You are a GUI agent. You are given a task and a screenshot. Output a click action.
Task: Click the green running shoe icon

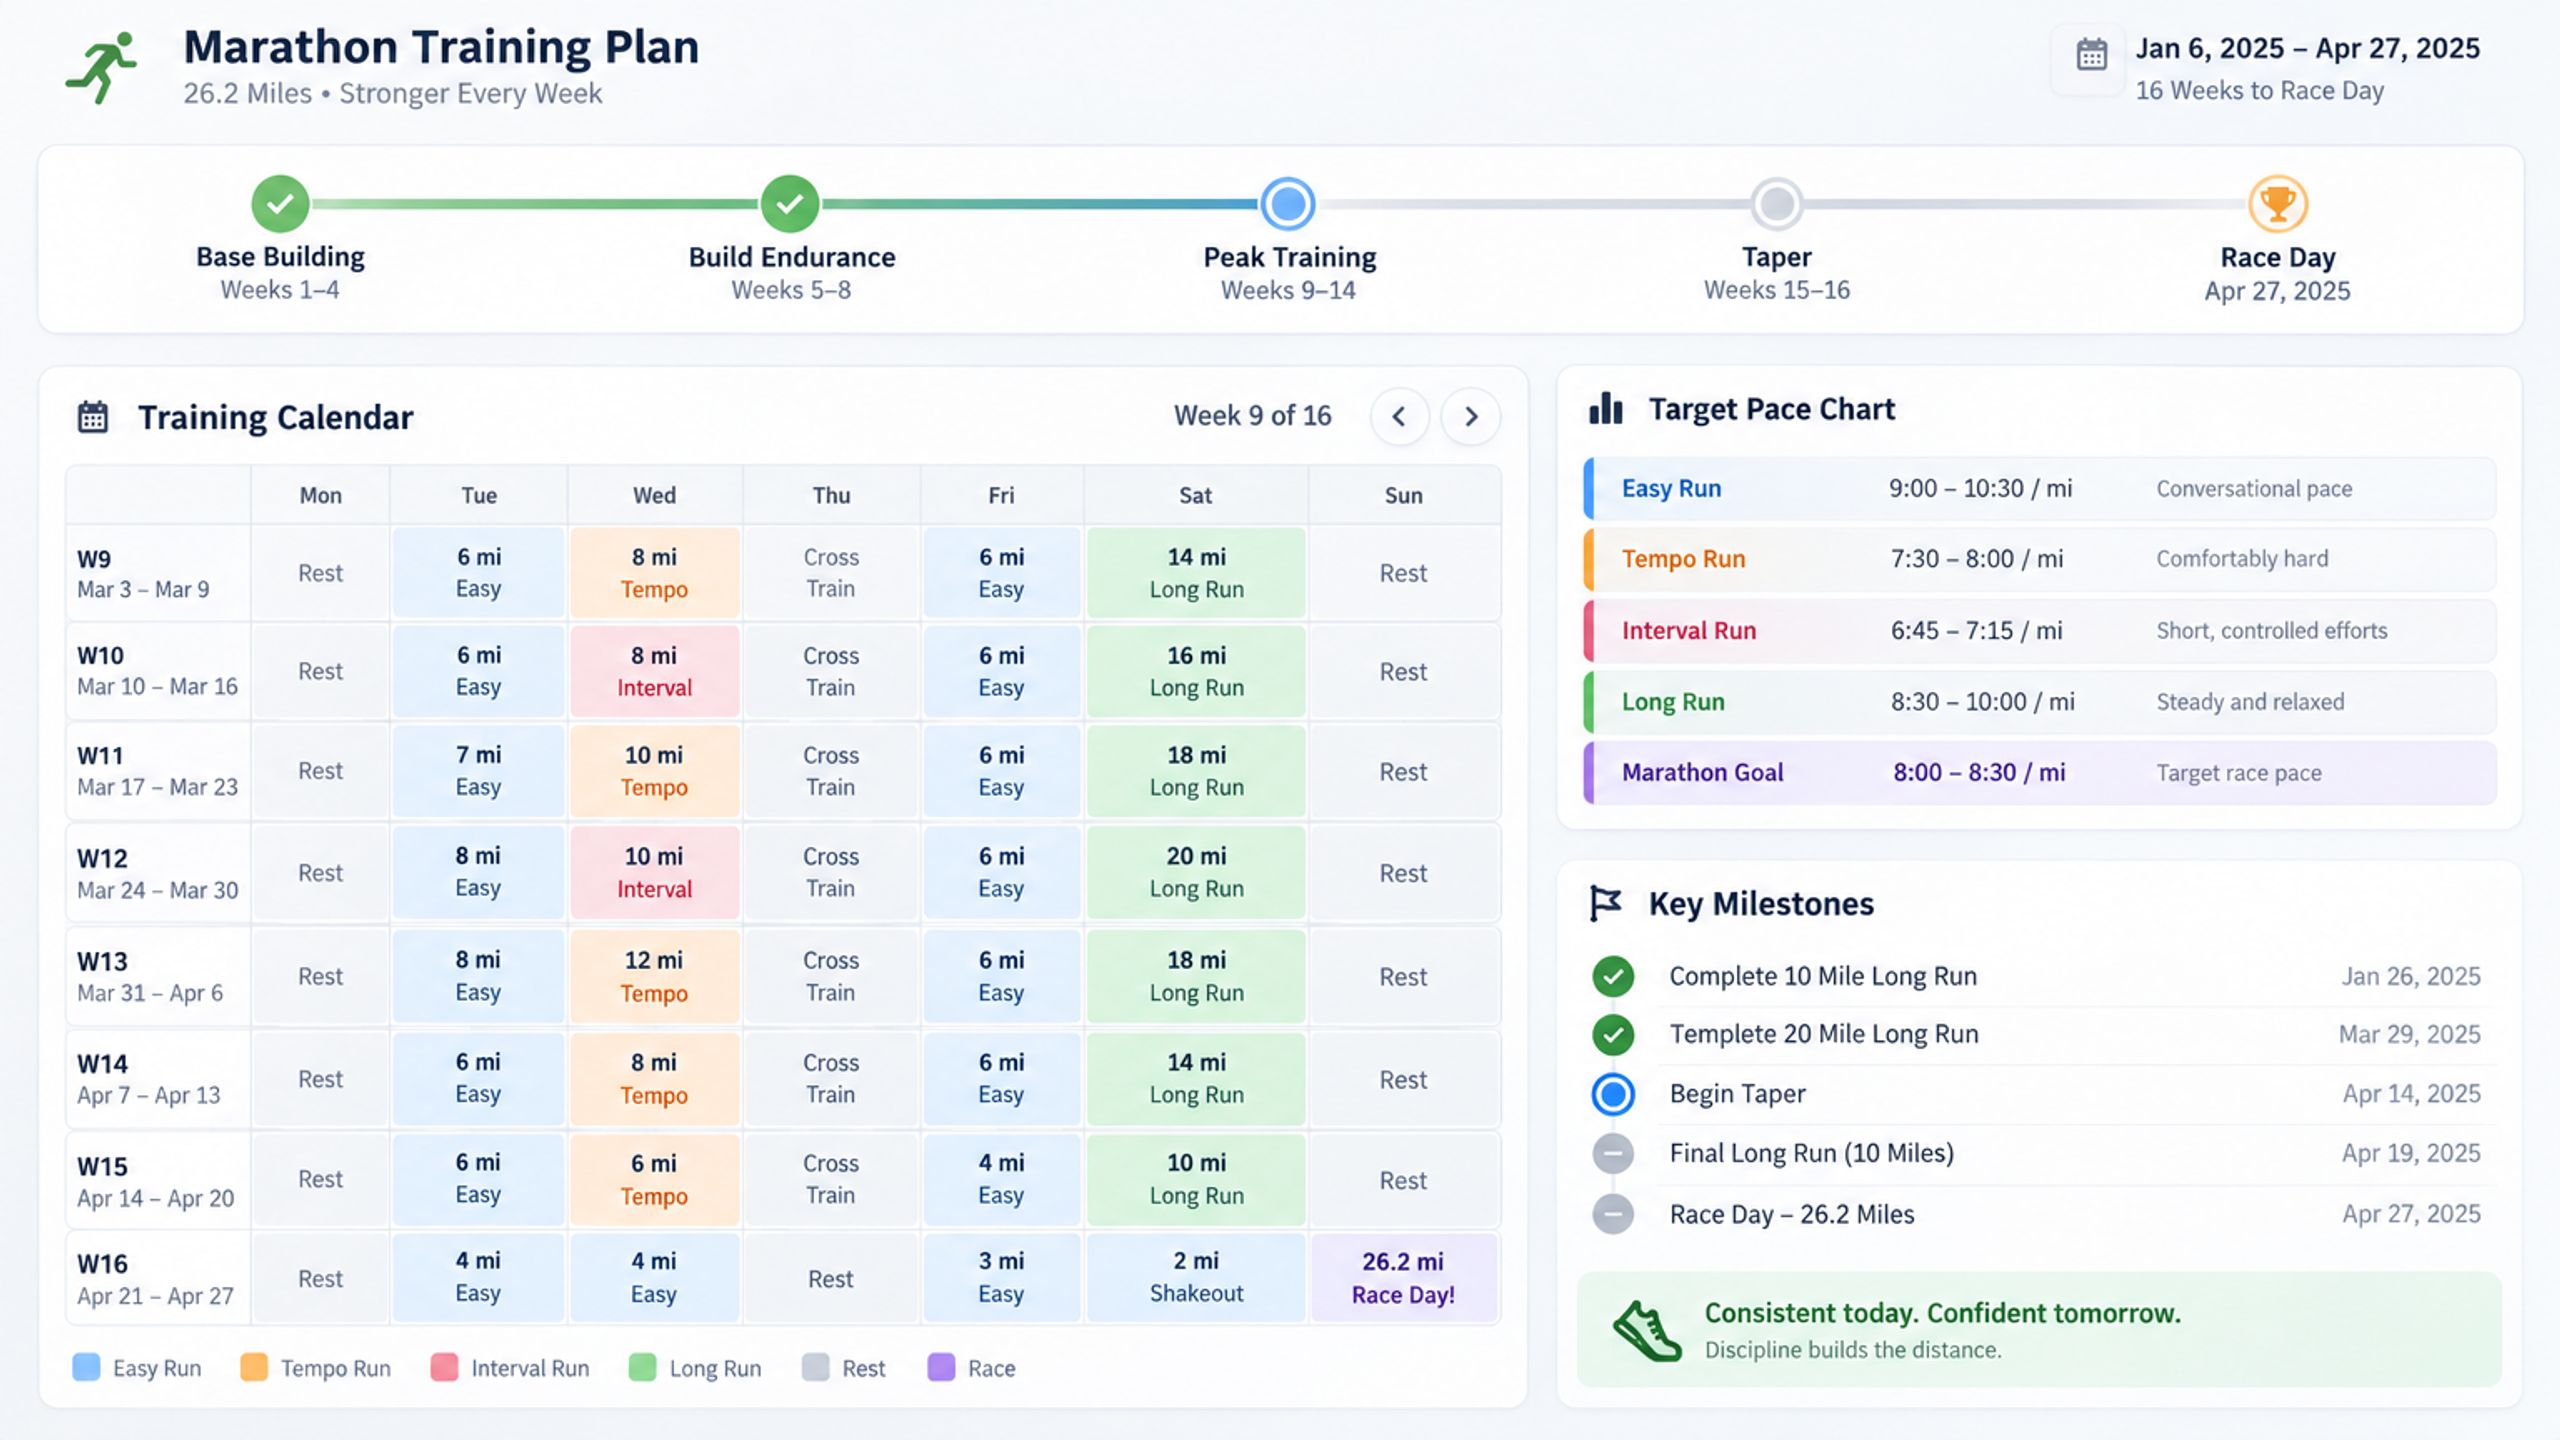(1647, 1331)
